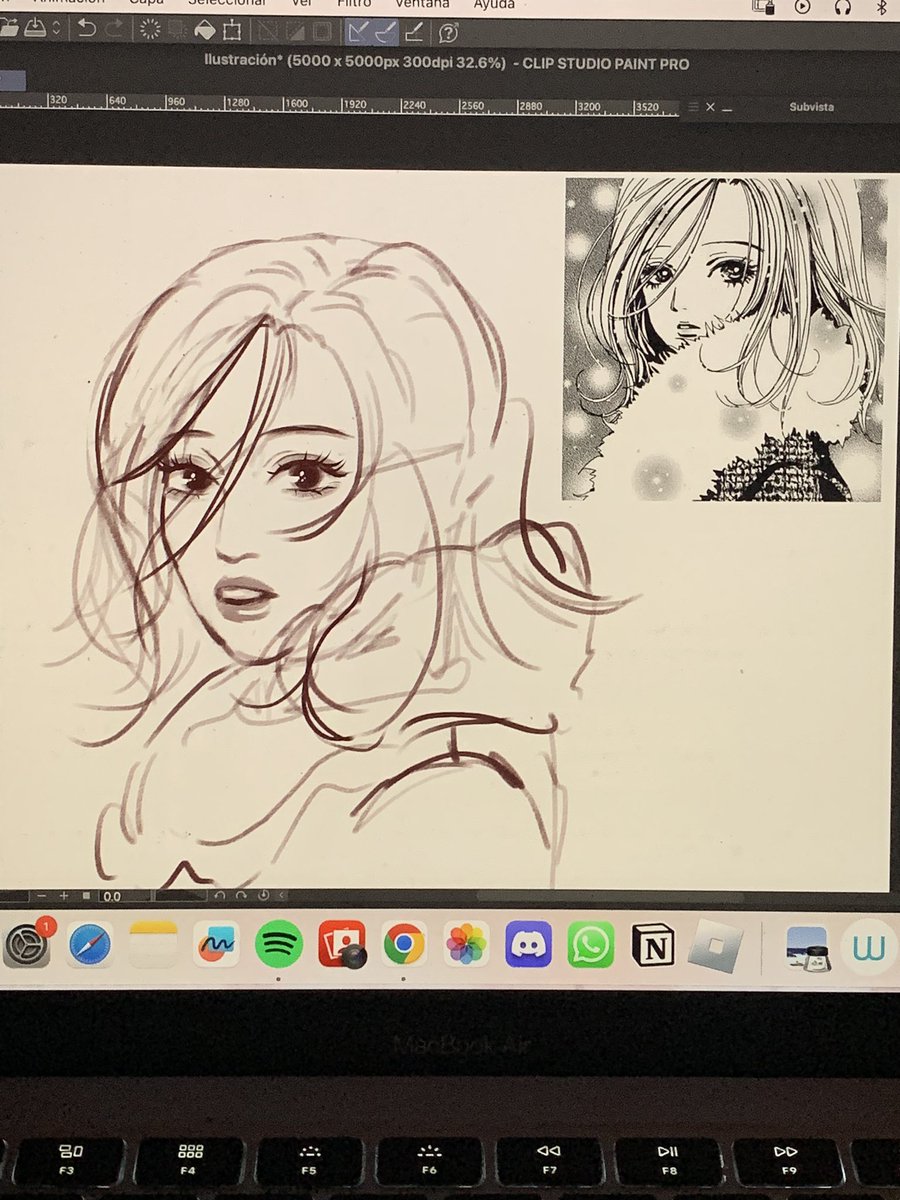This screenshot has height=1200, width=900.
Task: Click the canvas horizontal ruler
Action: tap(340, 103)
